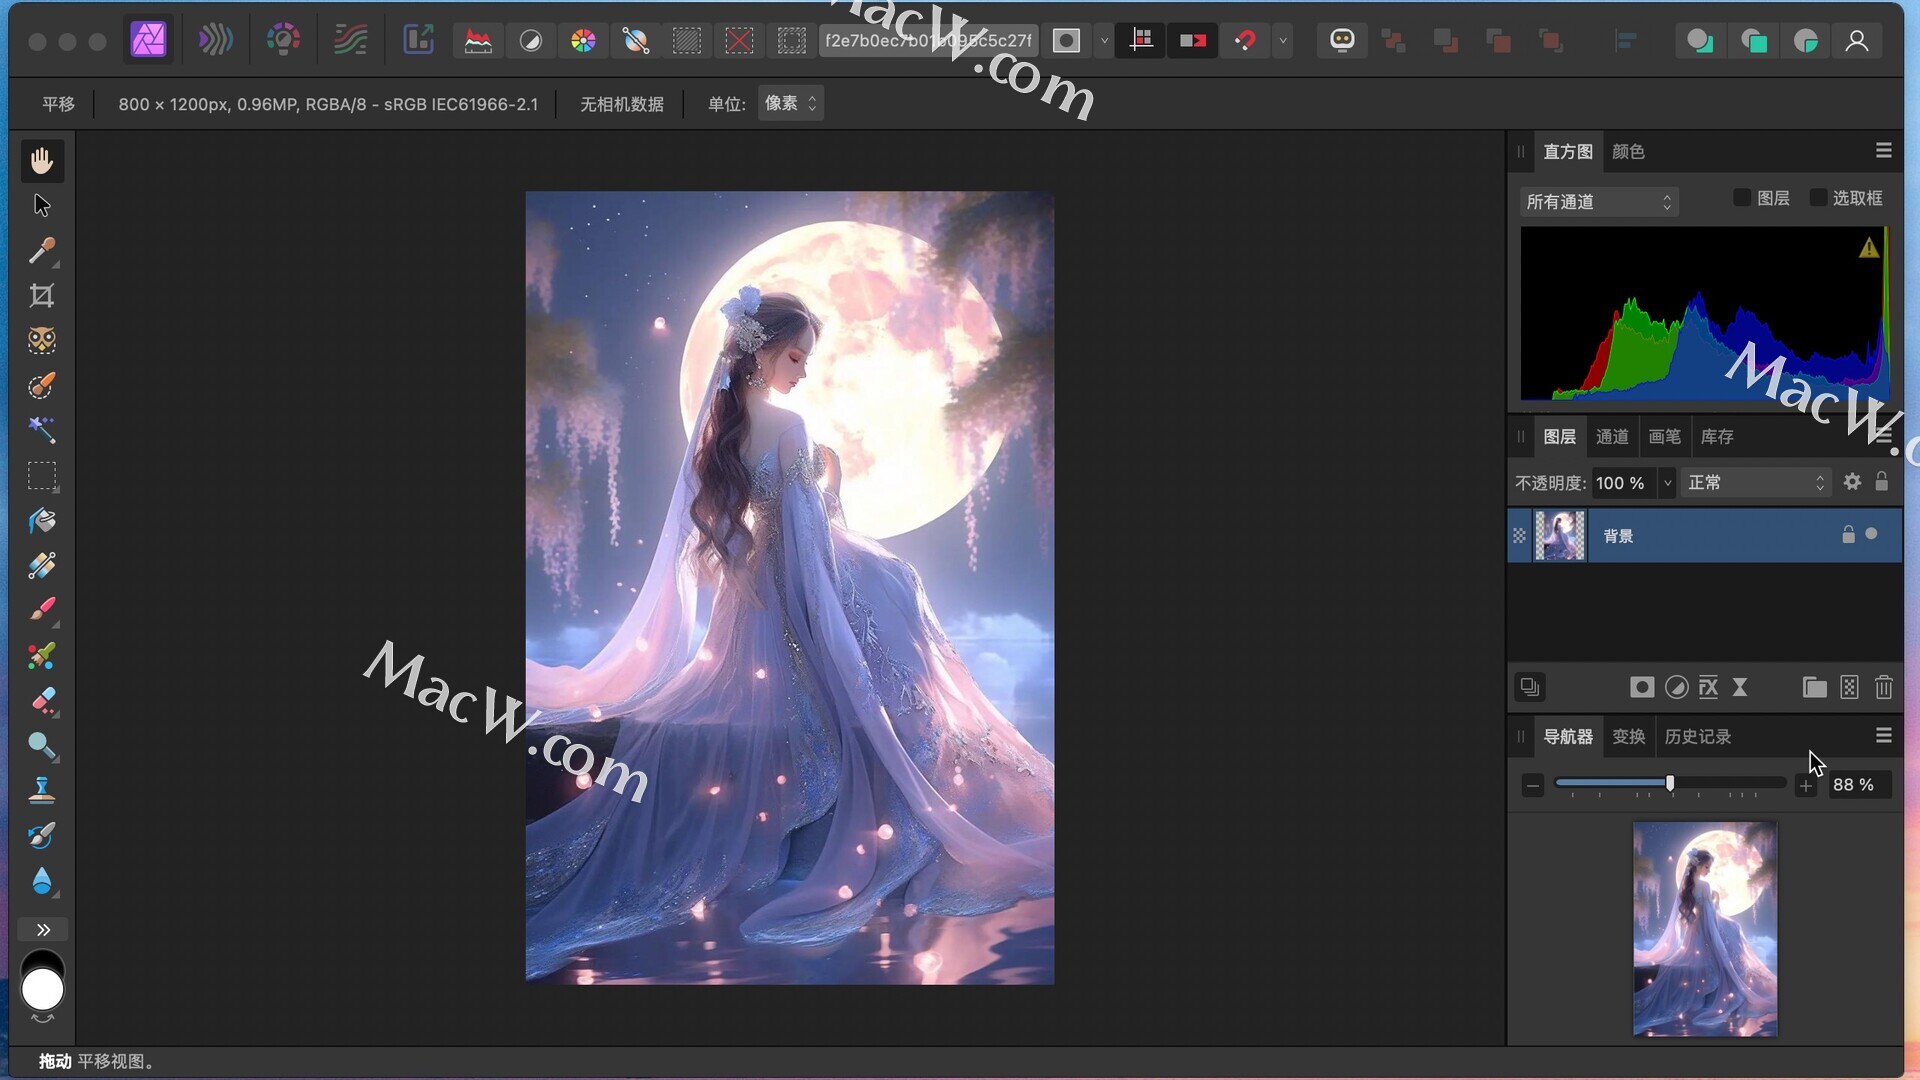Select the View (hand) tool

42,161
